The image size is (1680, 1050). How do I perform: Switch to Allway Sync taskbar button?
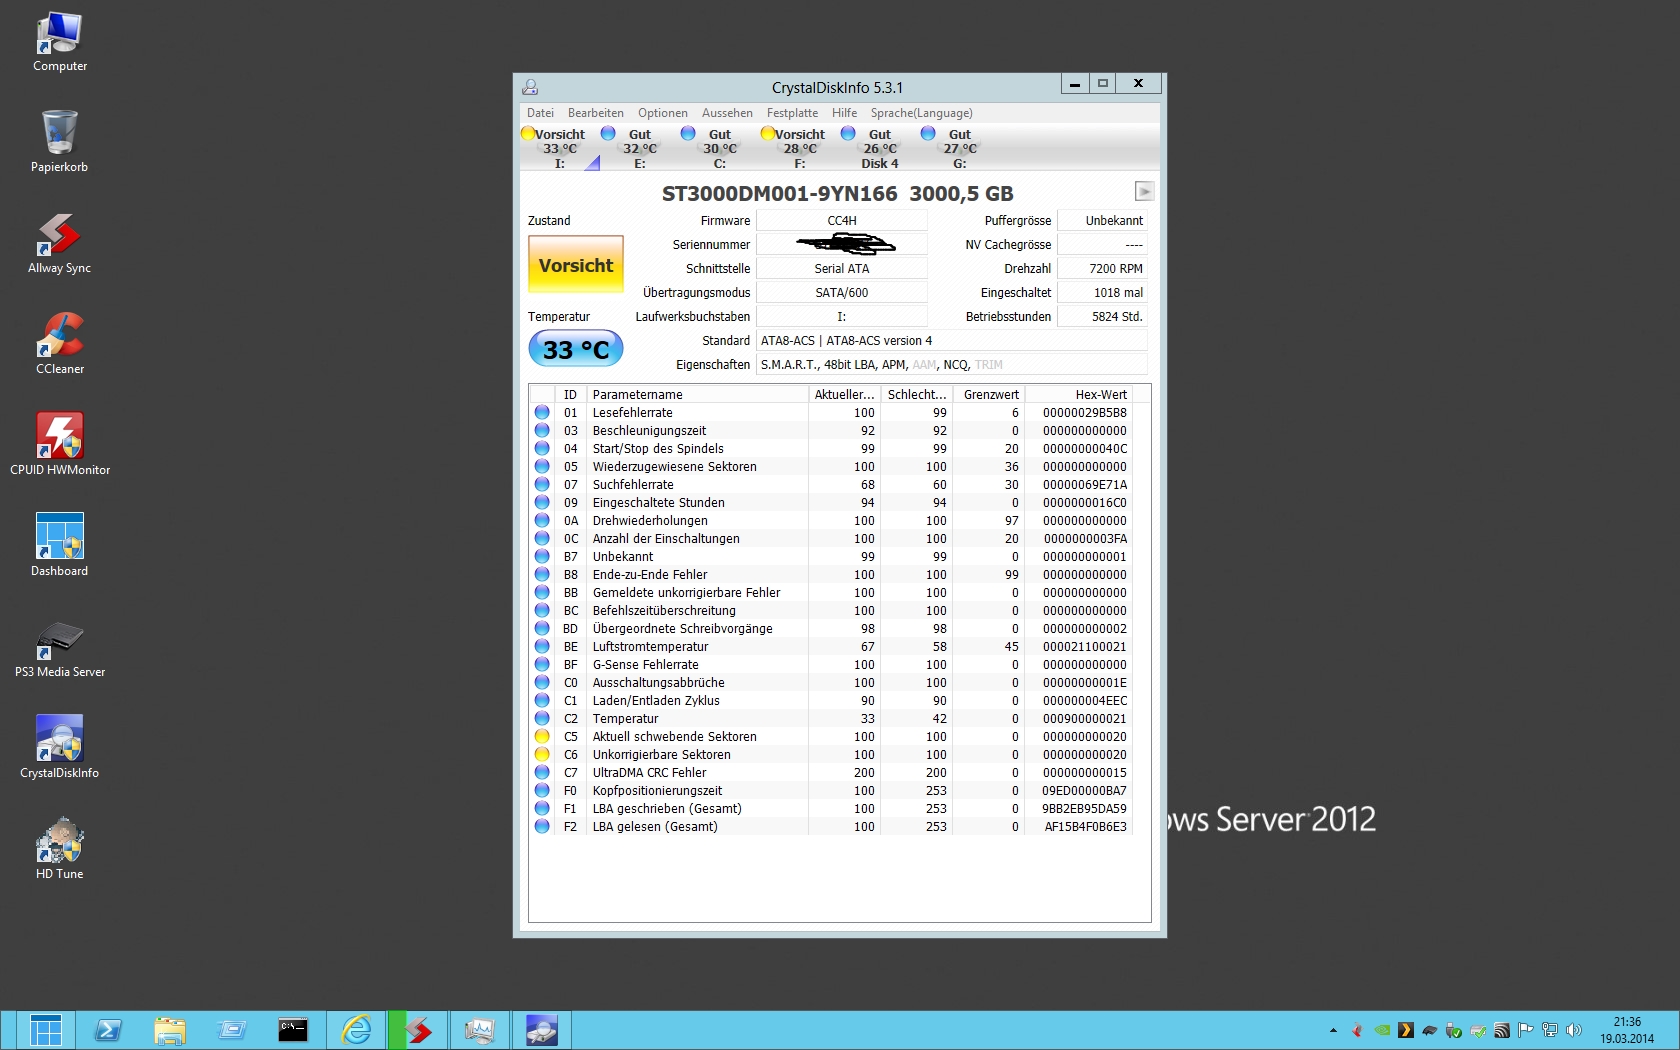pyautogui.click(x=417, y=1030)
